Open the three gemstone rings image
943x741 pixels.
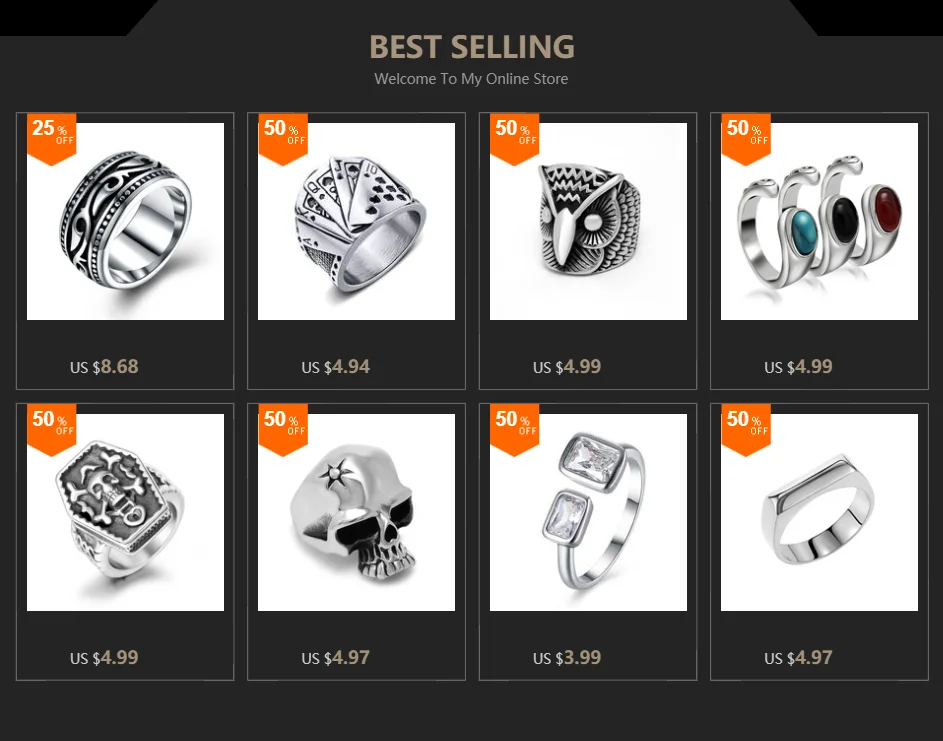click(819, 221)
